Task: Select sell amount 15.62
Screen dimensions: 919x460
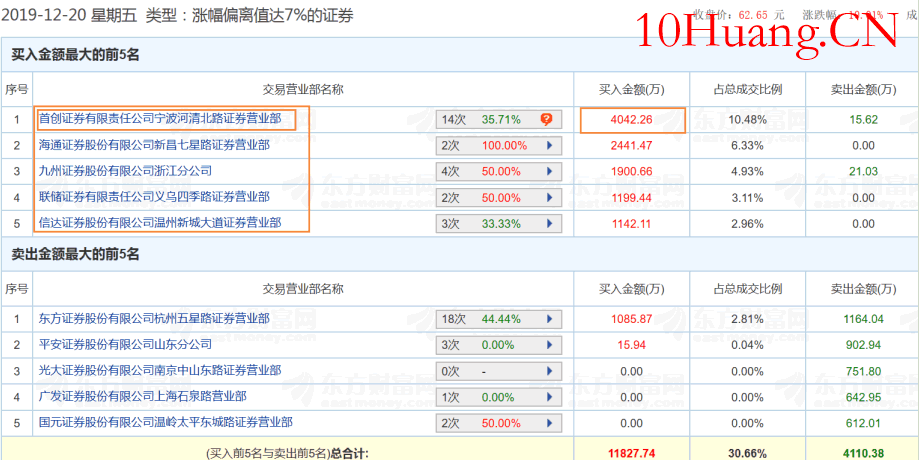Action: (x=863, y=120)
